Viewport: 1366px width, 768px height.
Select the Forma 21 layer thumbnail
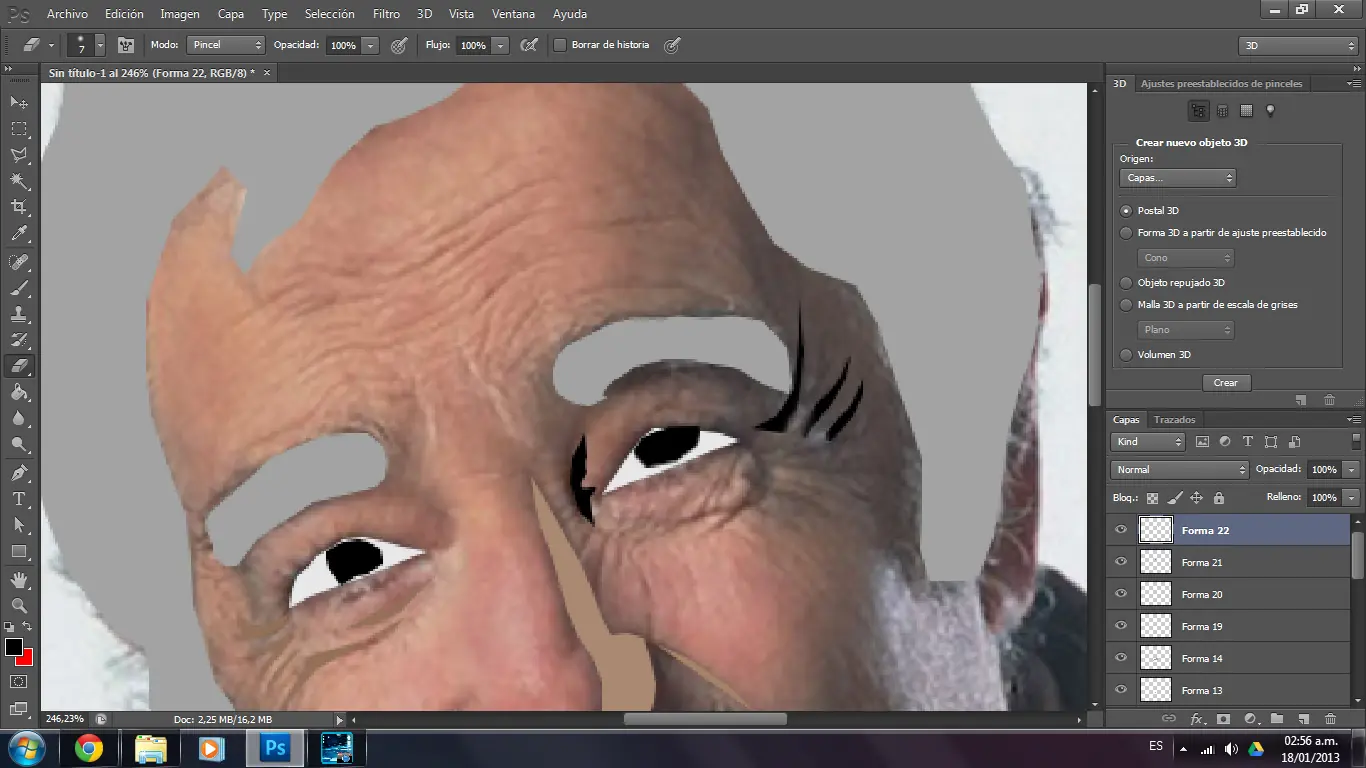pos(1156,562)
